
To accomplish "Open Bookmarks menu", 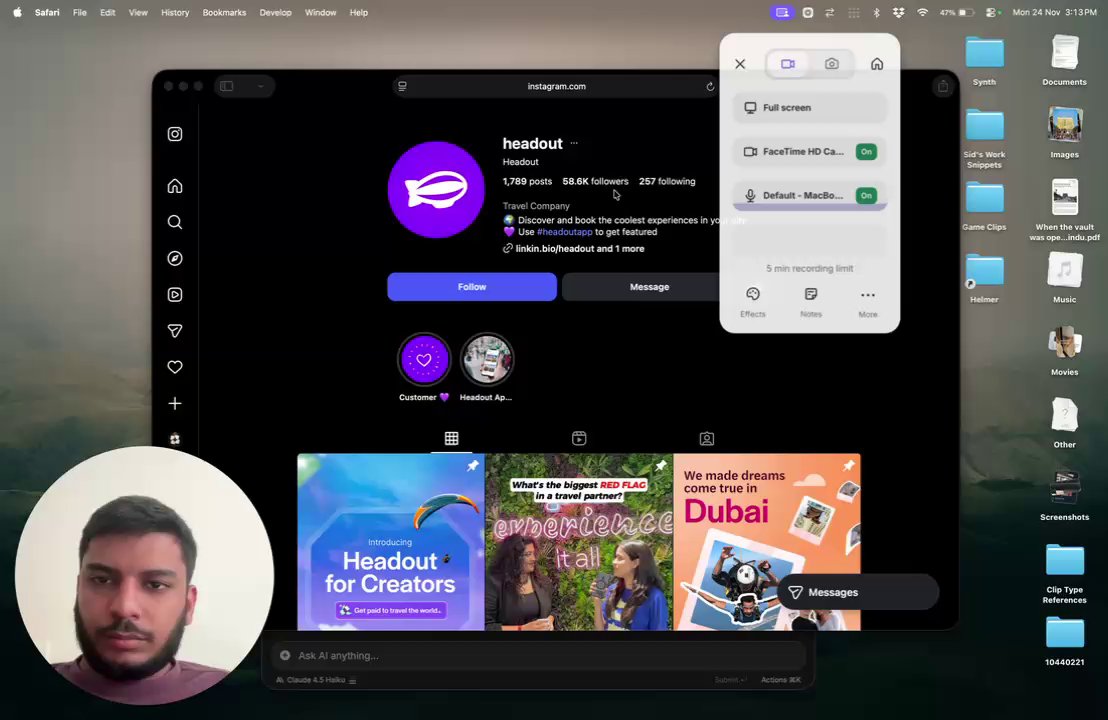I will [x=224, y=13].
